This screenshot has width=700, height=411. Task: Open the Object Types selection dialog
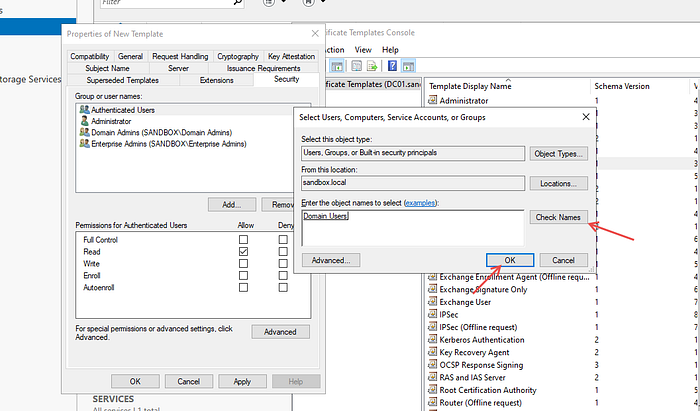click(x=558, y=154)
